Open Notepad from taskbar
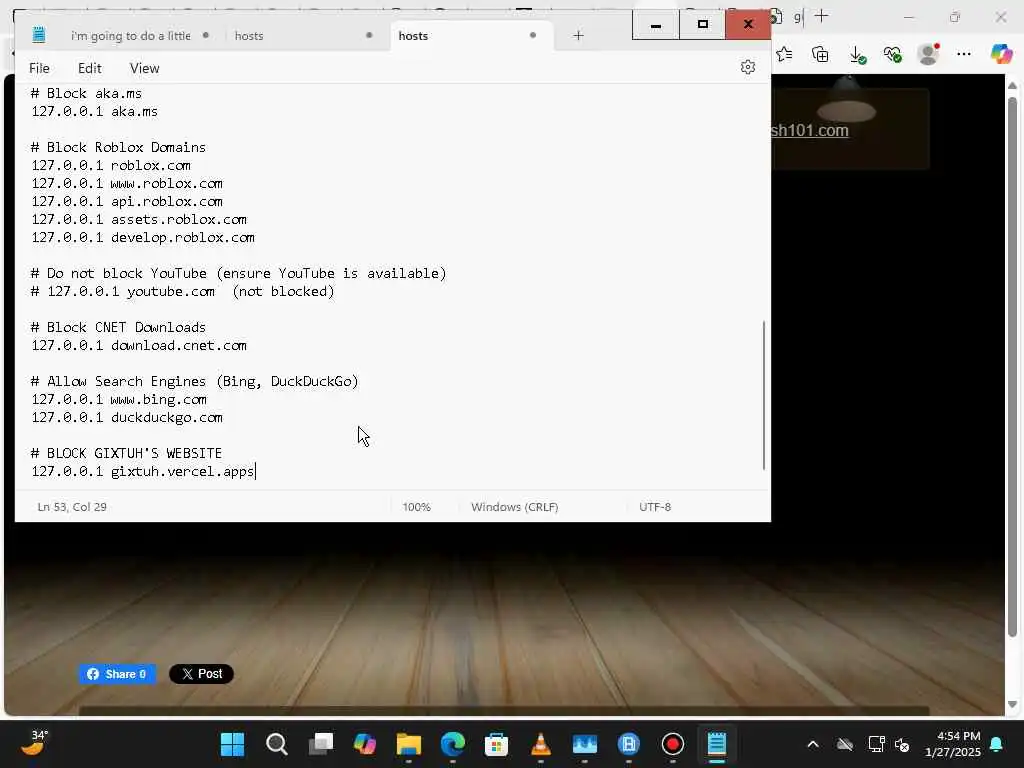 point(716,744)
